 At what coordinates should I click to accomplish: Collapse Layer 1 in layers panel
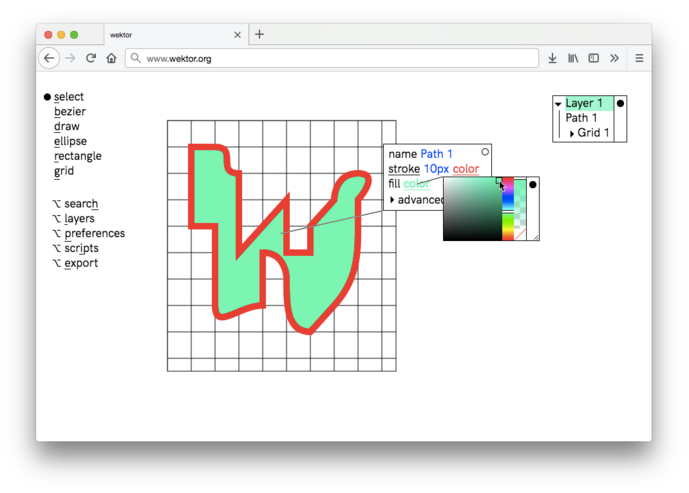(558, 104)
